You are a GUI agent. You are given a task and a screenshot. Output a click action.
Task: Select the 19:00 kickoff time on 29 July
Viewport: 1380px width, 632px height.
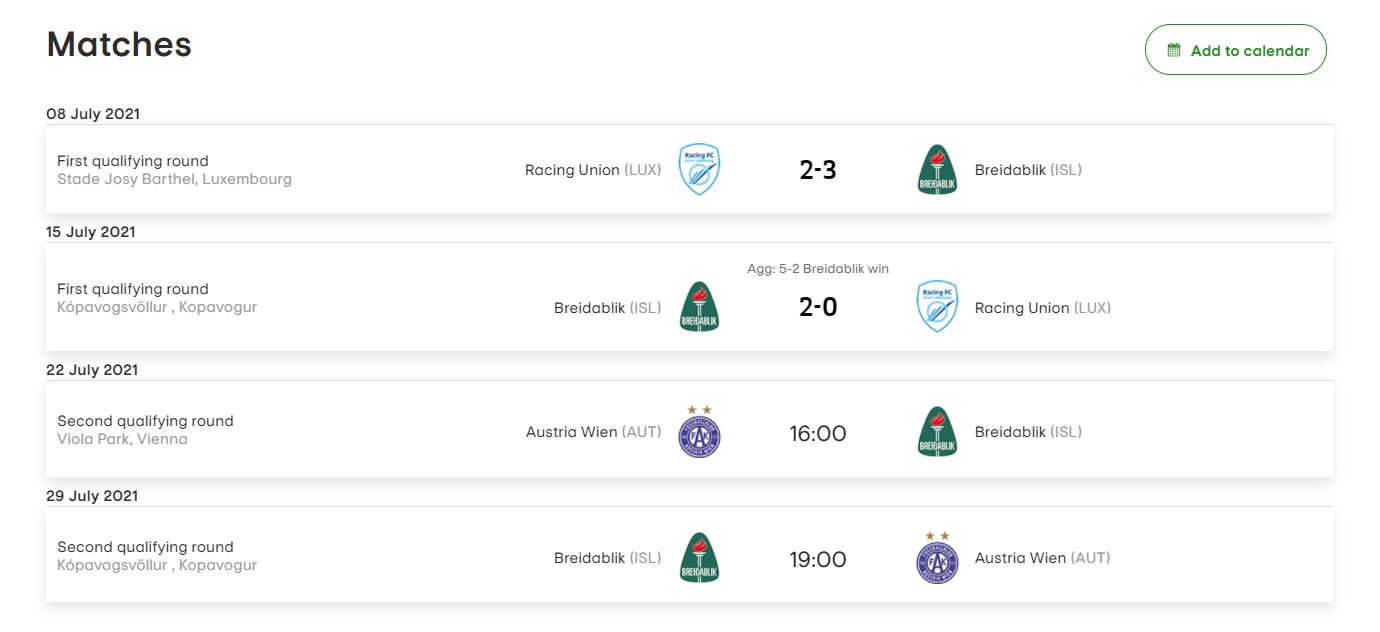tap(817, 559)
